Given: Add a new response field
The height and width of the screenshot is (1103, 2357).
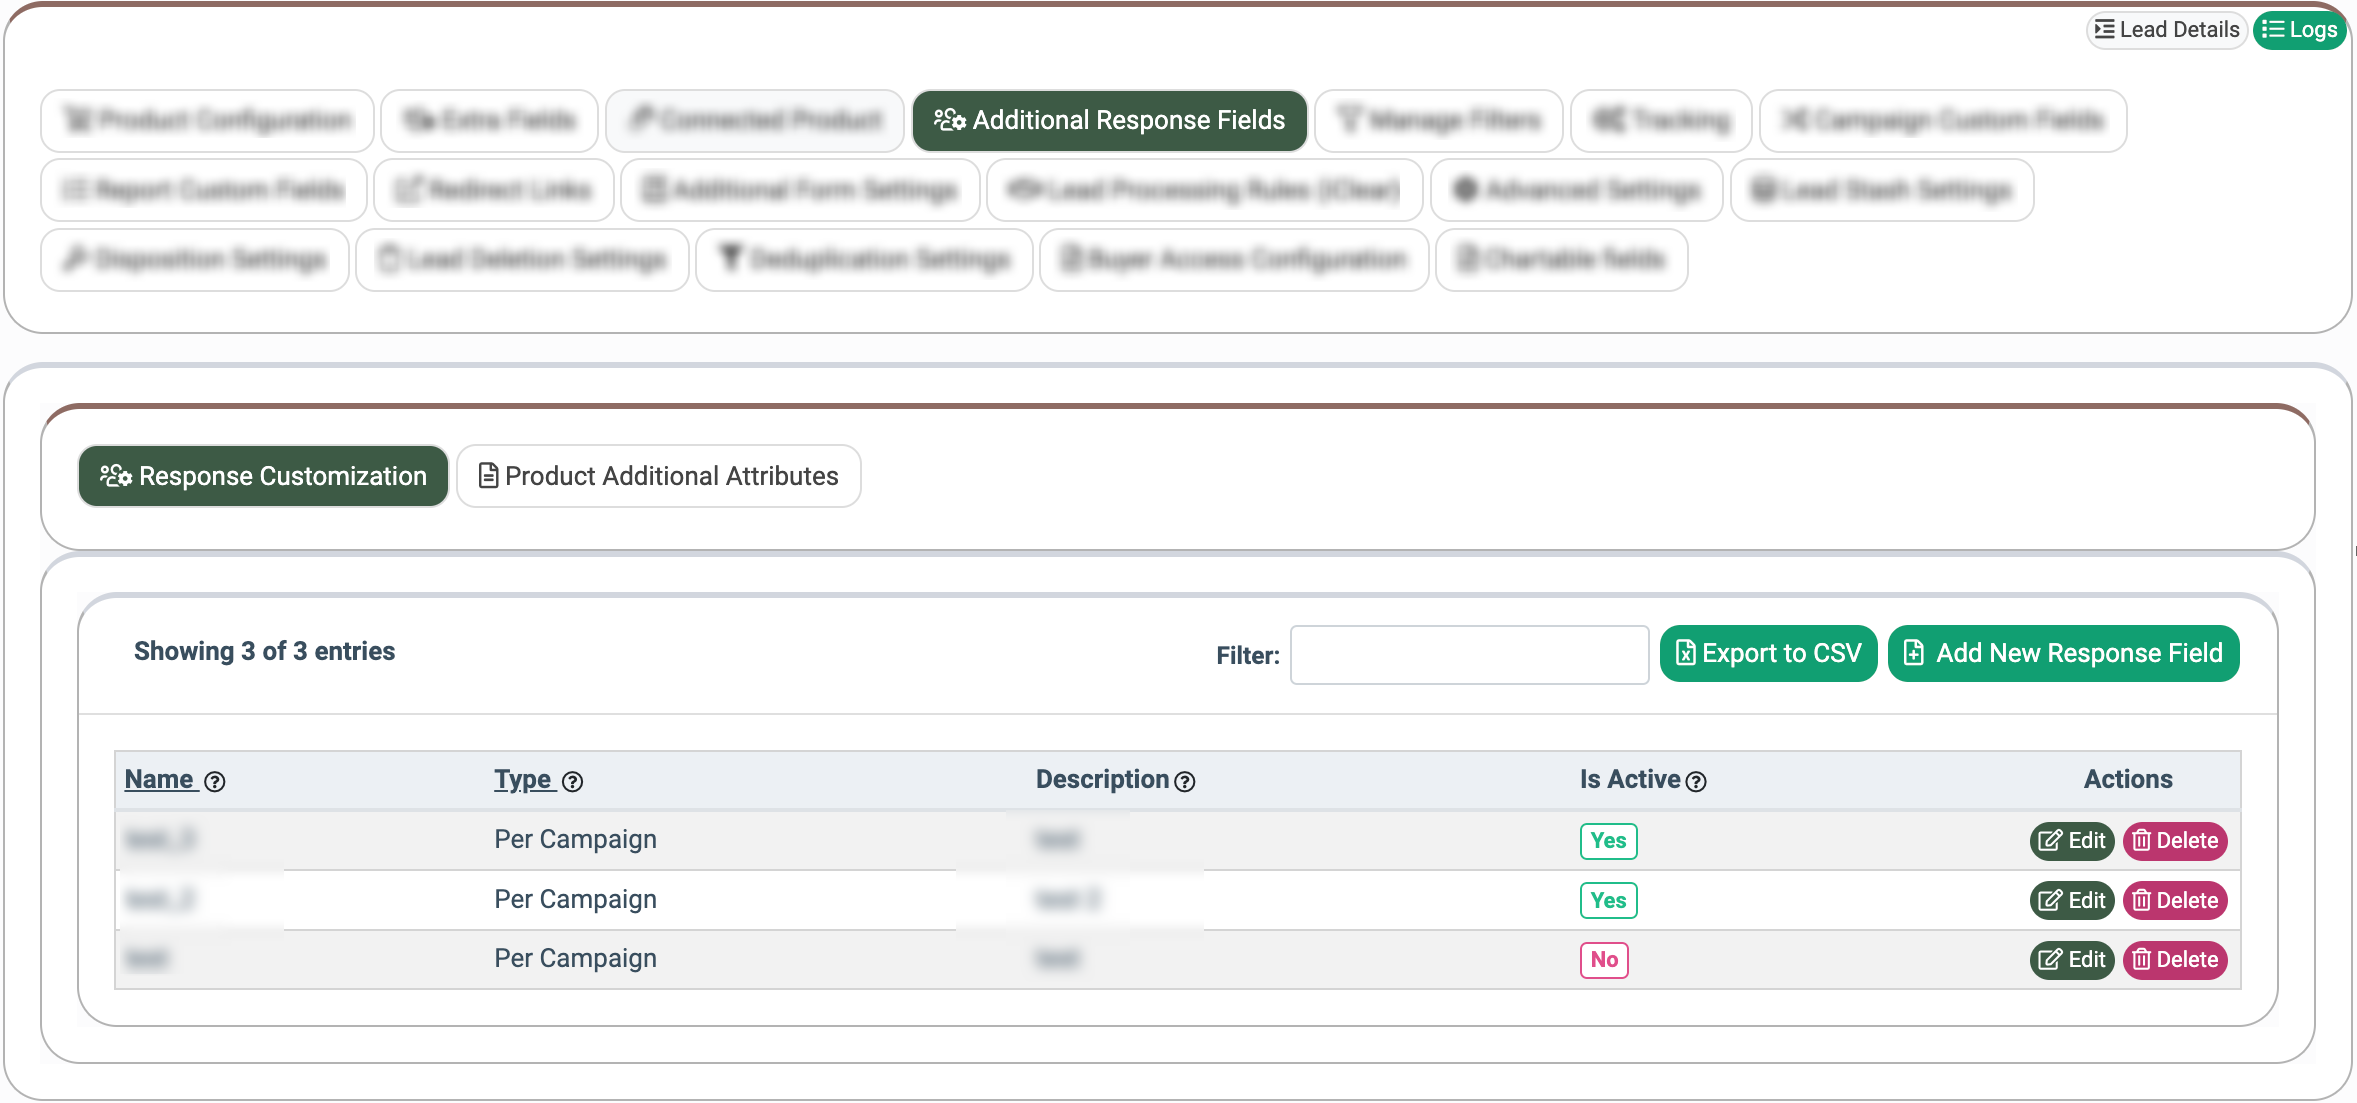Looking at the screenshot, I should (x=2064, y=654).
